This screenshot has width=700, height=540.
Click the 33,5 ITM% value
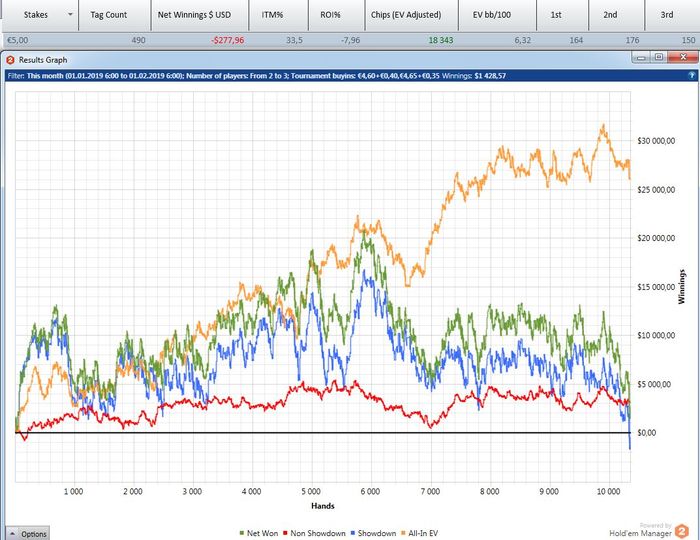pyautogui.click(x=294, y=40)
